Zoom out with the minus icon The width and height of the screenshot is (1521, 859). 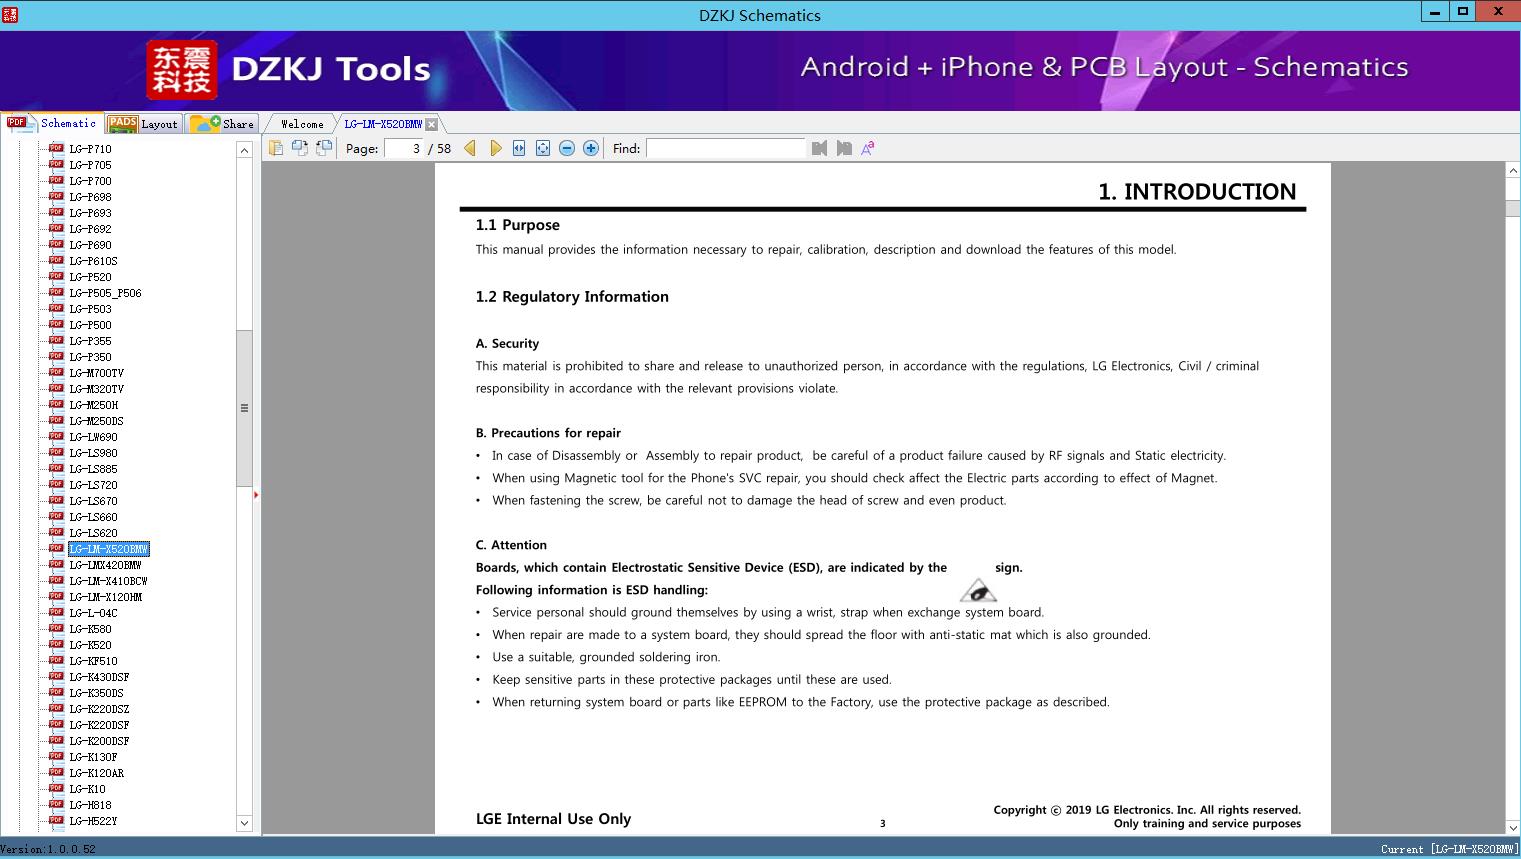pyautogui.click(x=567, y=148)
